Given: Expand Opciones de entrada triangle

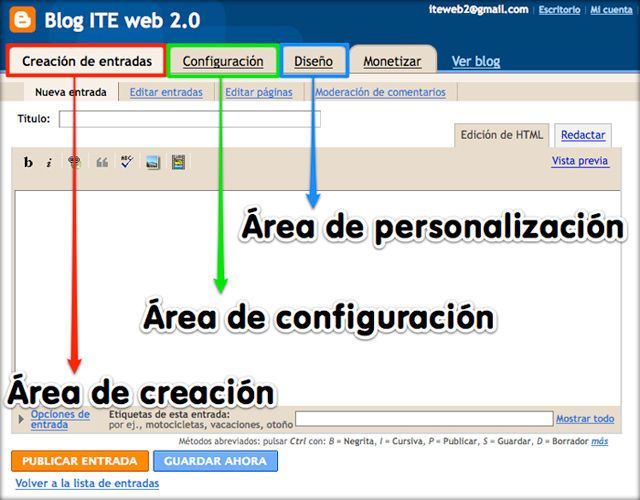Looking at the screenshot, I should (22, 420).
